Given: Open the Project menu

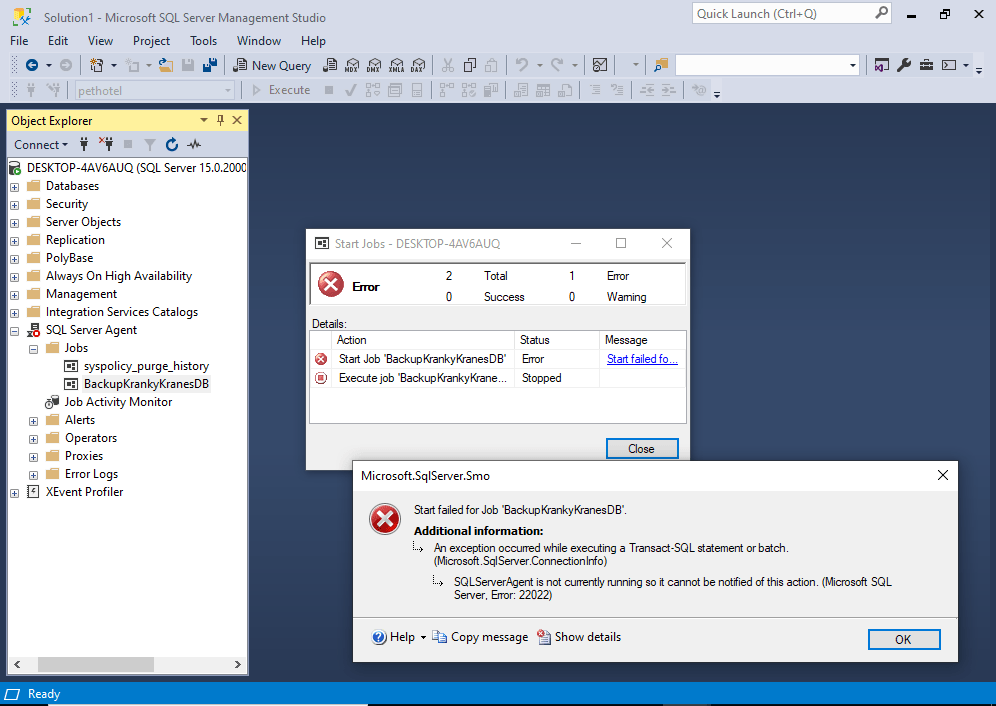Looking at the screenshot, I should point(151,41).
